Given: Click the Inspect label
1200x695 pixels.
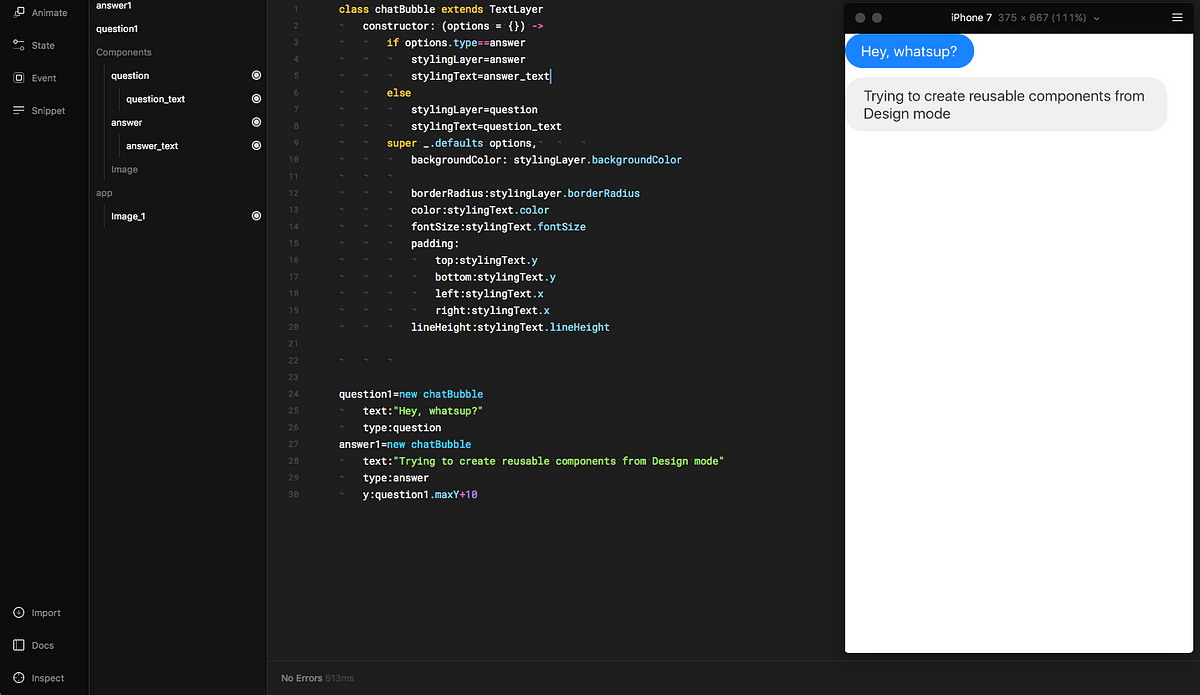Looking at the screenshot, I should point(48,678).
